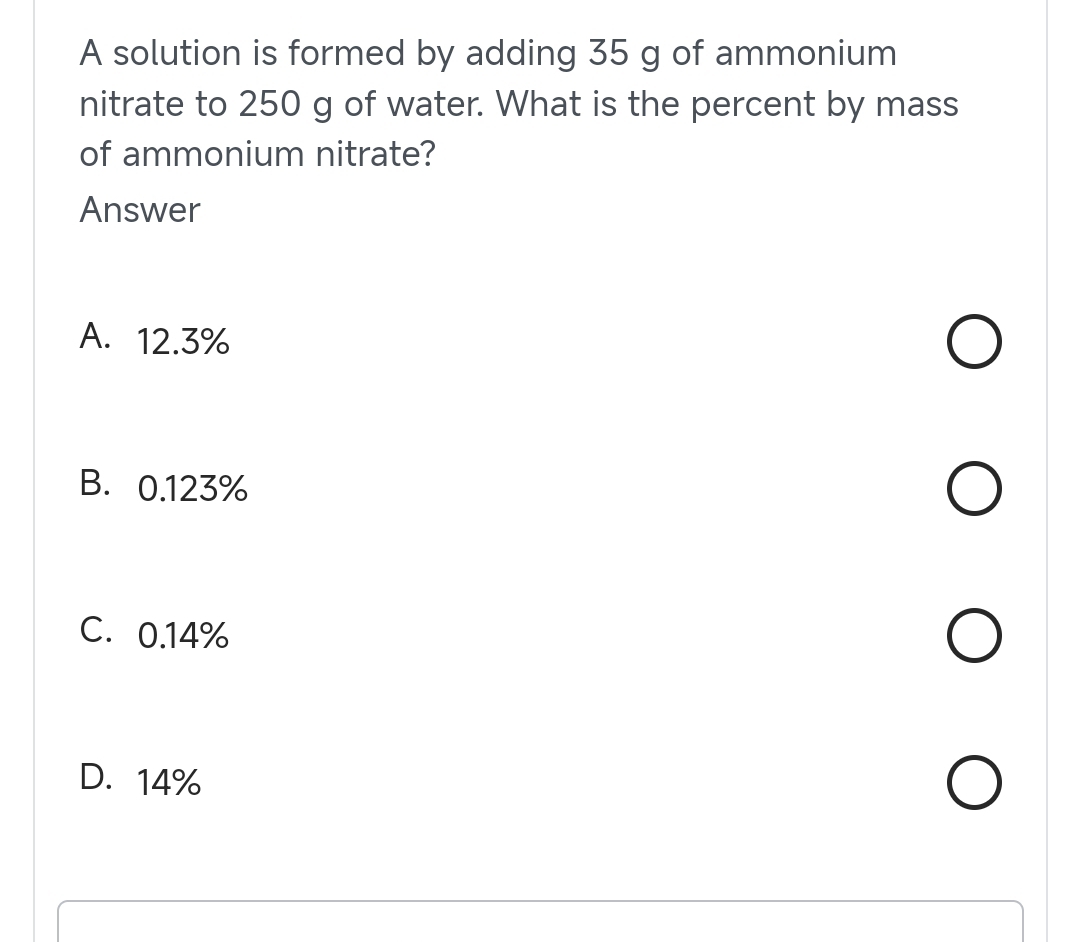Select the radio button for option C
1080x942 pixels.
974,635
